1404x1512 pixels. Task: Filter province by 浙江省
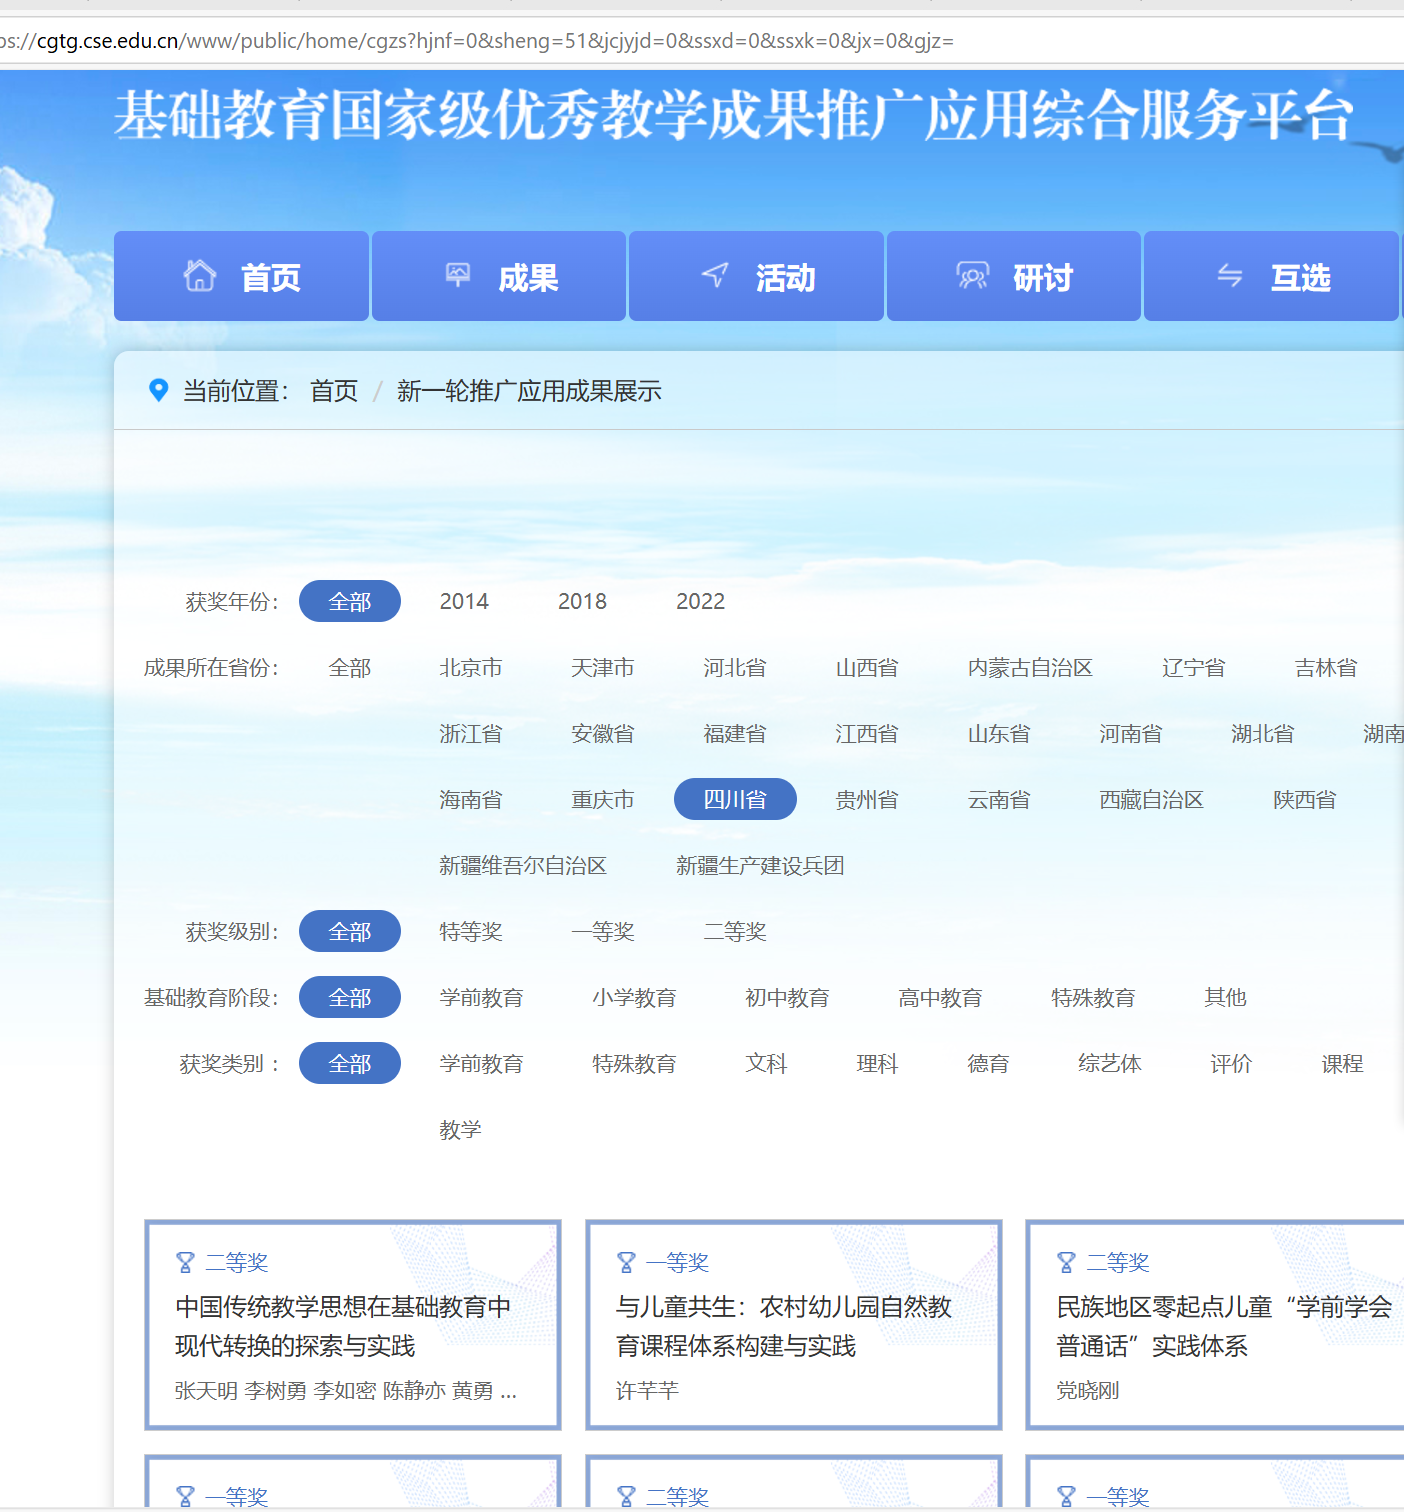[x=471, y=733]
